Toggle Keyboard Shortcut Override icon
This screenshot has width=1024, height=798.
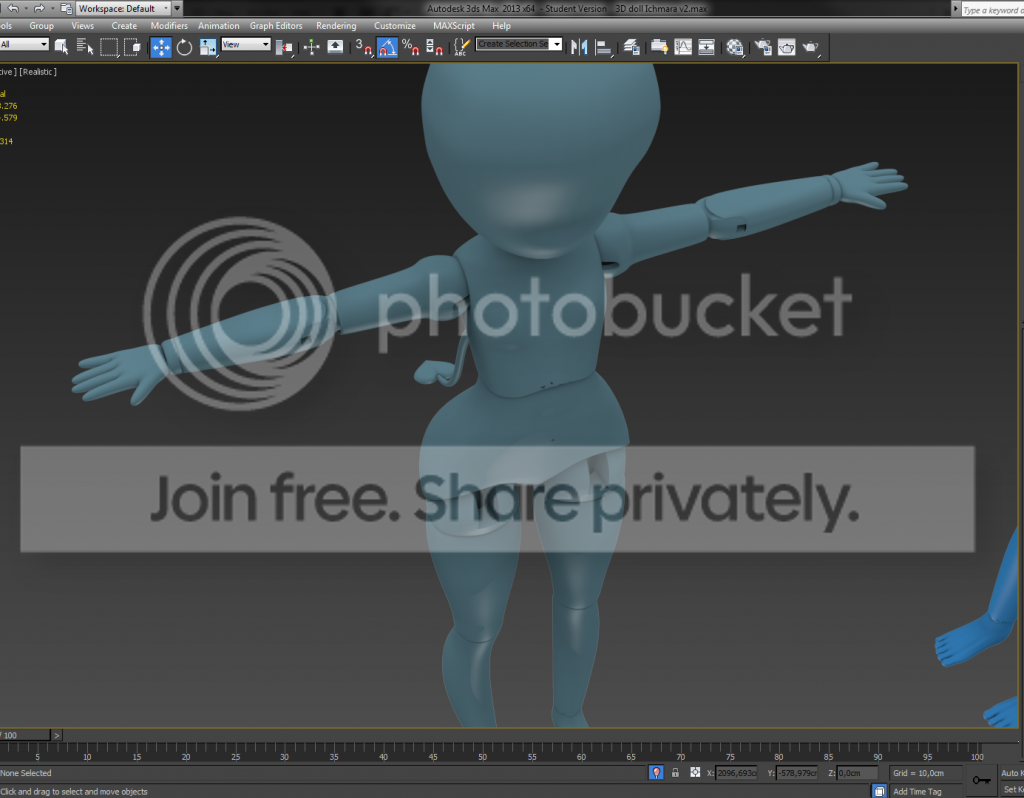335,47
